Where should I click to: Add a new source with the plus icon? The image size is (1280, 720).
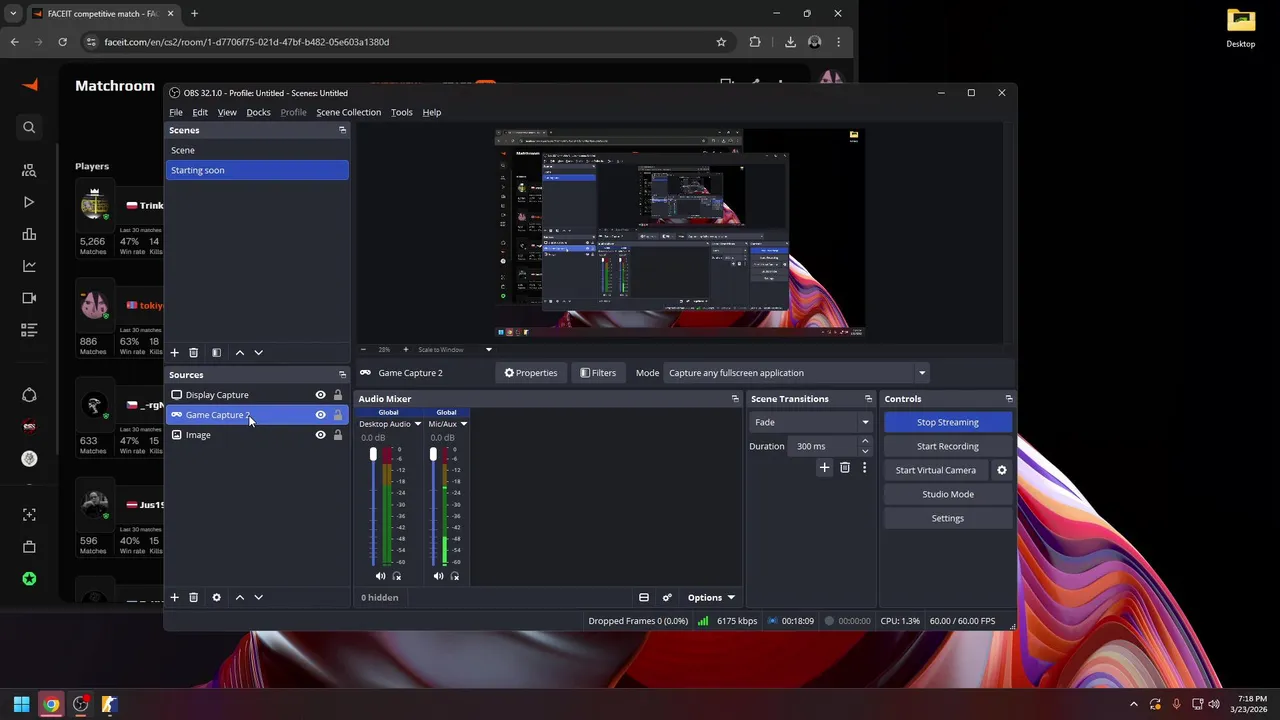point(174,597)
